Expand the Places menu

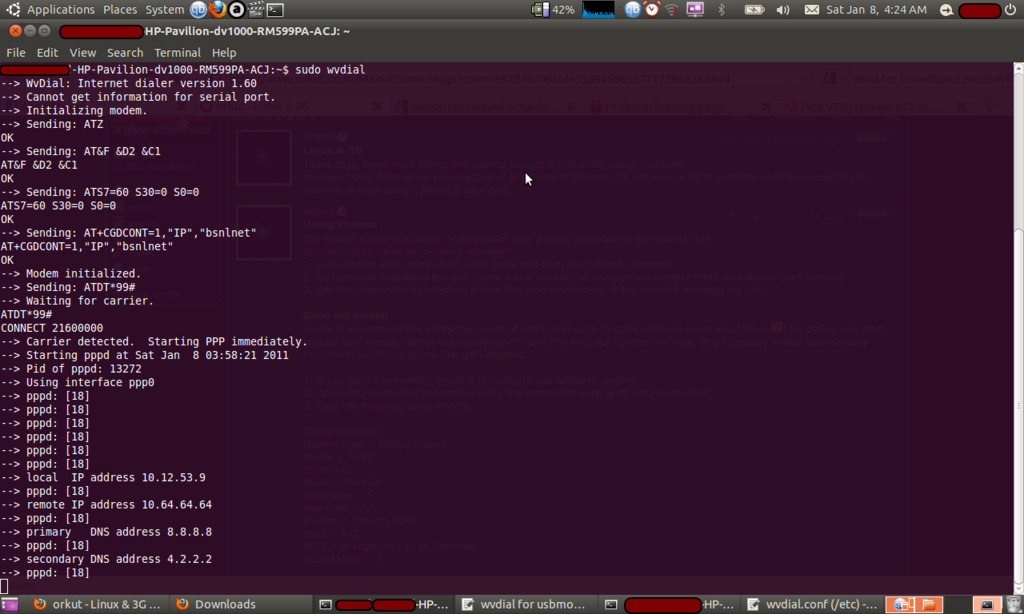pyautogui.click(x=120, y=10)
